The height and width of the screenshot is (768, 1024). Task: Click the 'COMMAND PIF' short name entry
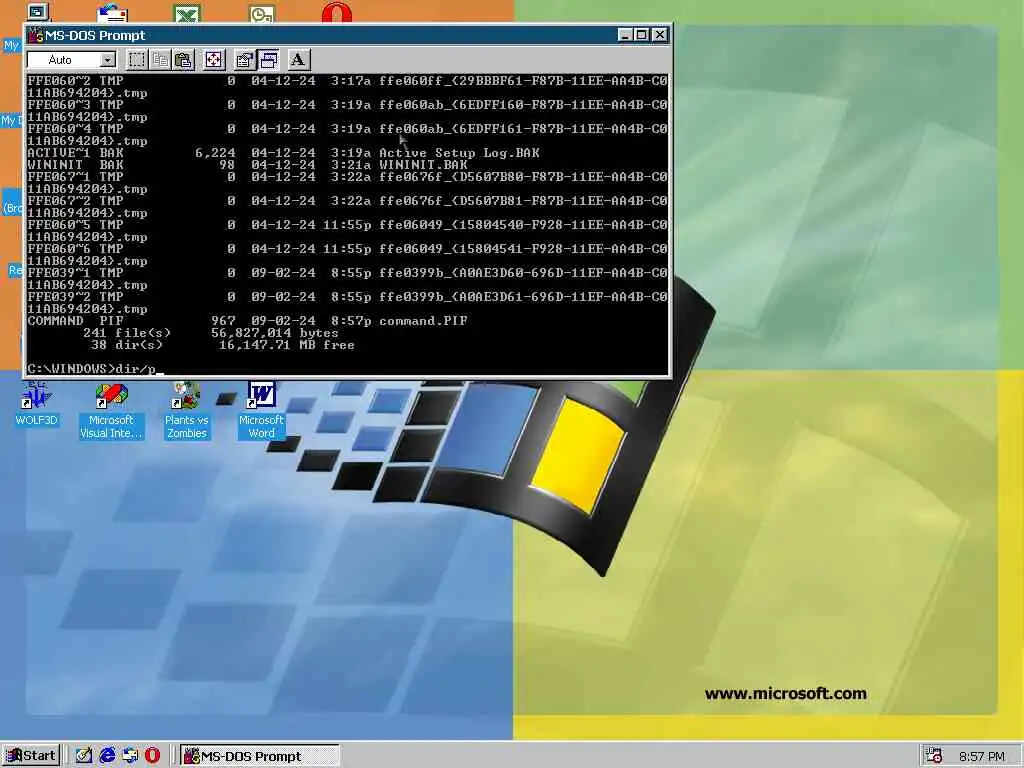(75, 321)
